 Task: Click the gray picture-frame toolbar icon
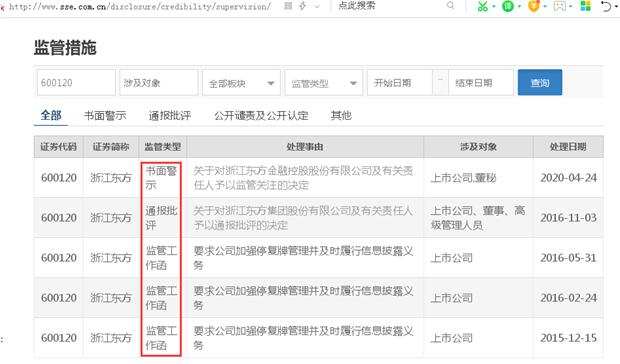pos(560,6)
